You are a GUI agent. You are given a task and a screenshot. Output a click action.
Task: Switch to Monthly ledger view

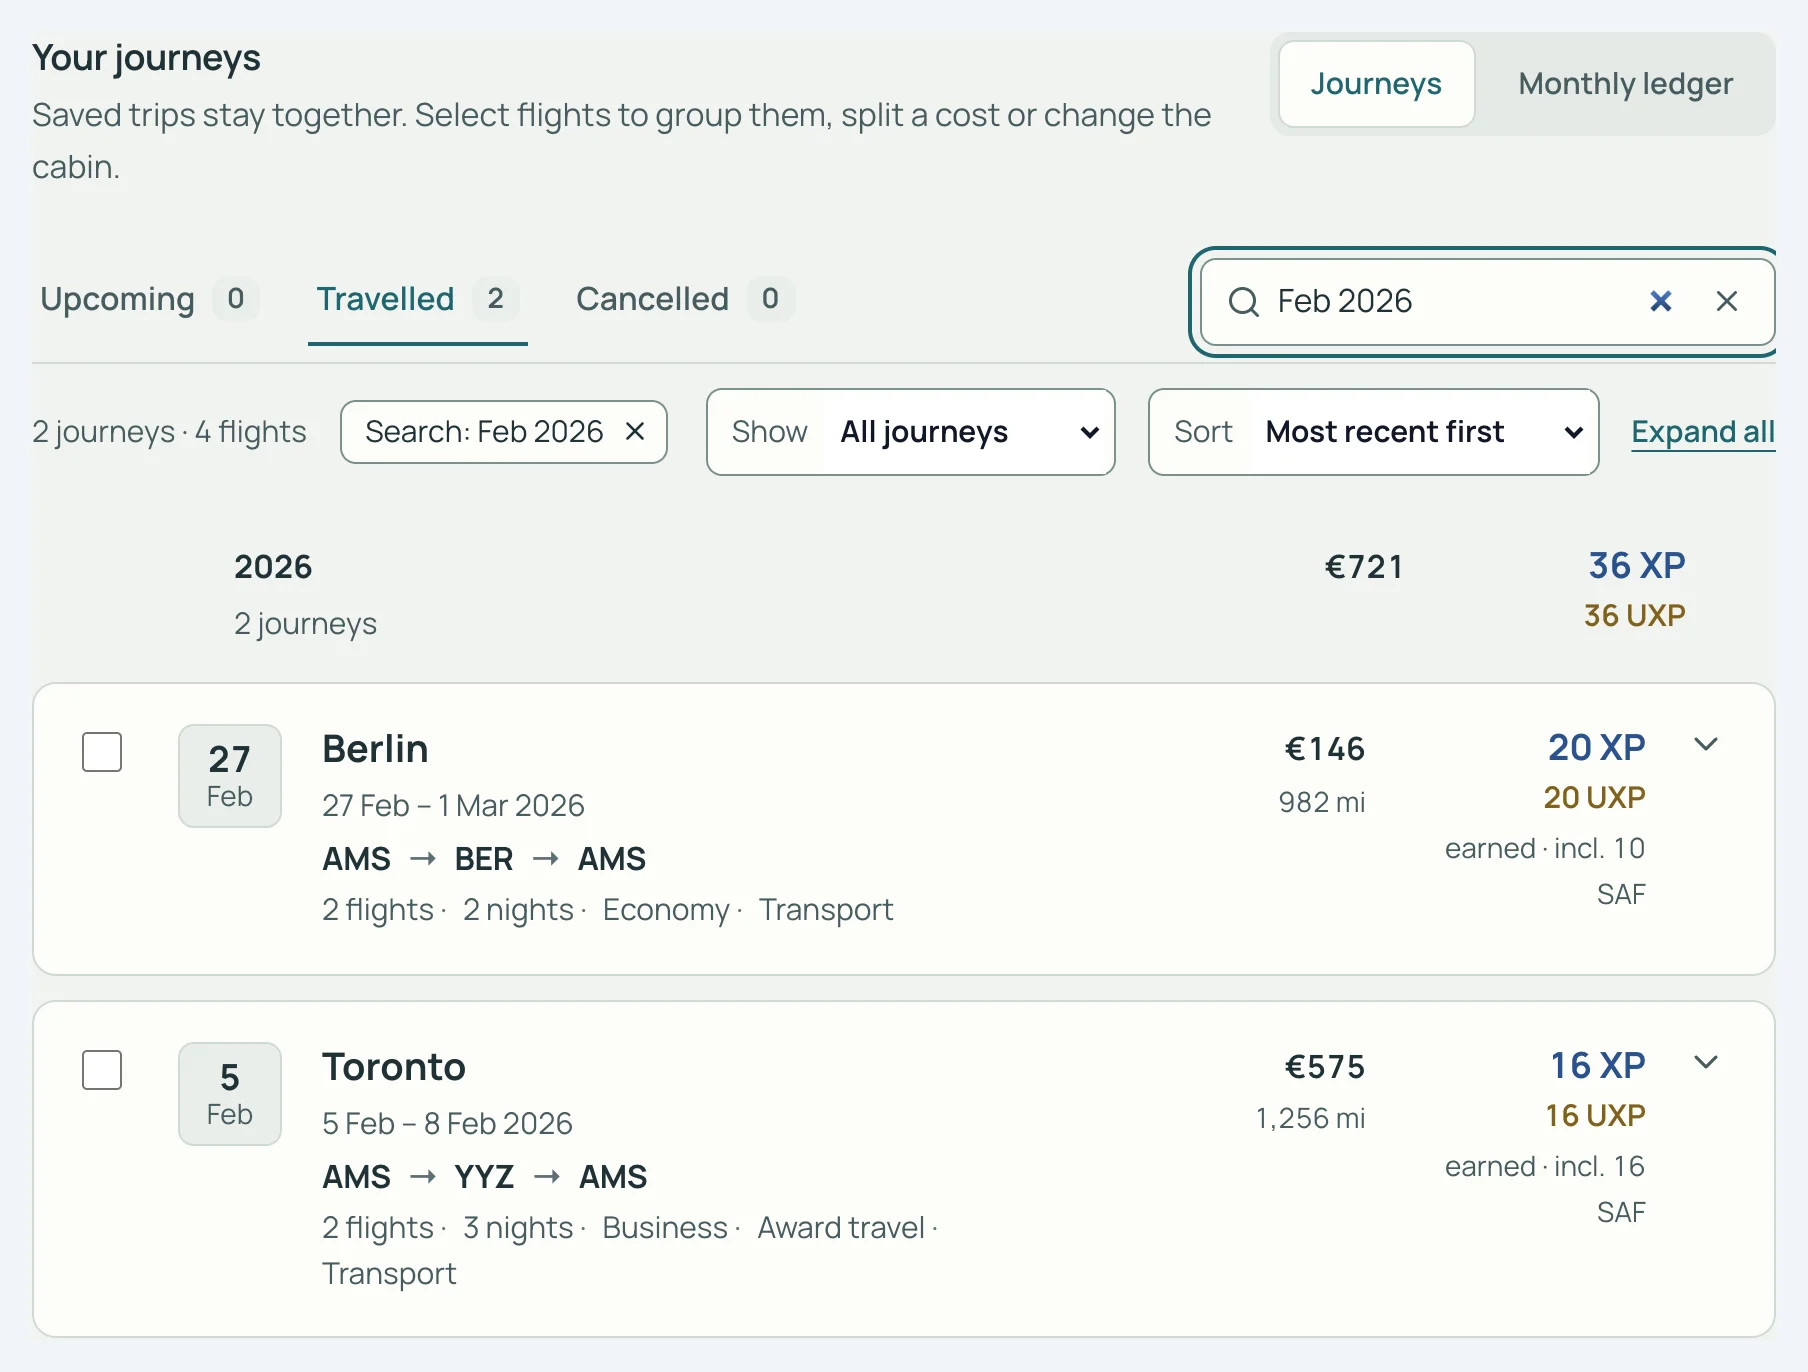(1625, 84)
